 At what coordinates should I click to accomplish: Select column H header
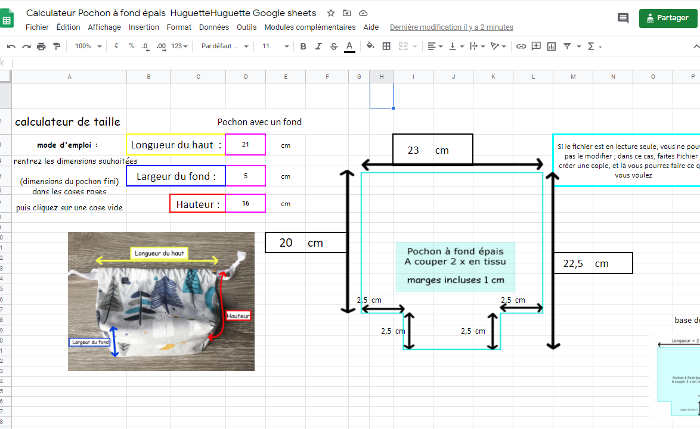pyautogui.click(x=381, y=77)
